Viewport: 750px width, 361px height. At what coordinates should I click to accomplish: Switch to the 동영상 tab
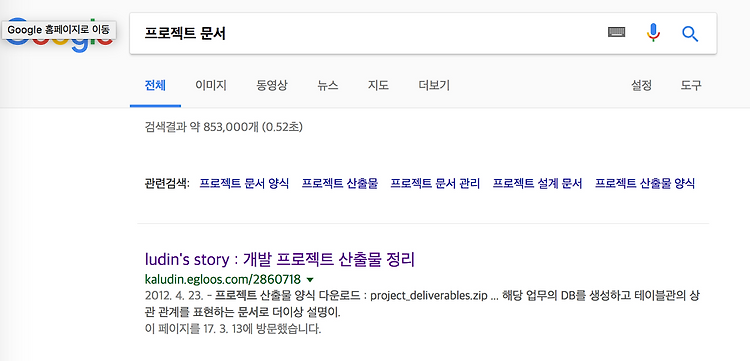tap(272, 86)
